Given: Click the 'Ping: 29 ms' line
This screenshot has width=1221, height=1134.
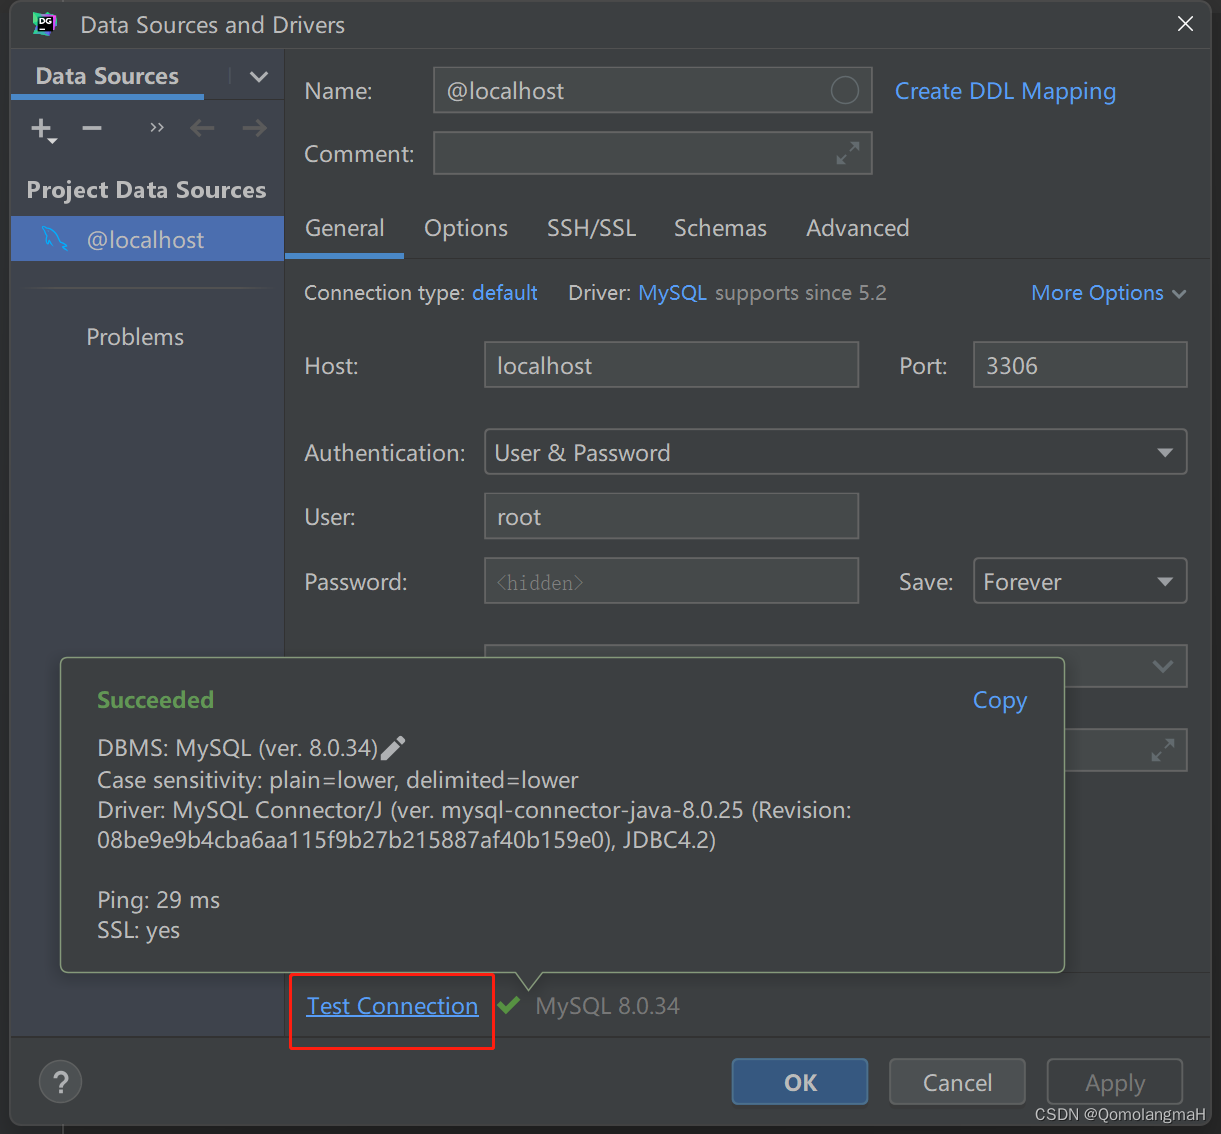Looking at the screenshot, I should click(x=158, y=900).
